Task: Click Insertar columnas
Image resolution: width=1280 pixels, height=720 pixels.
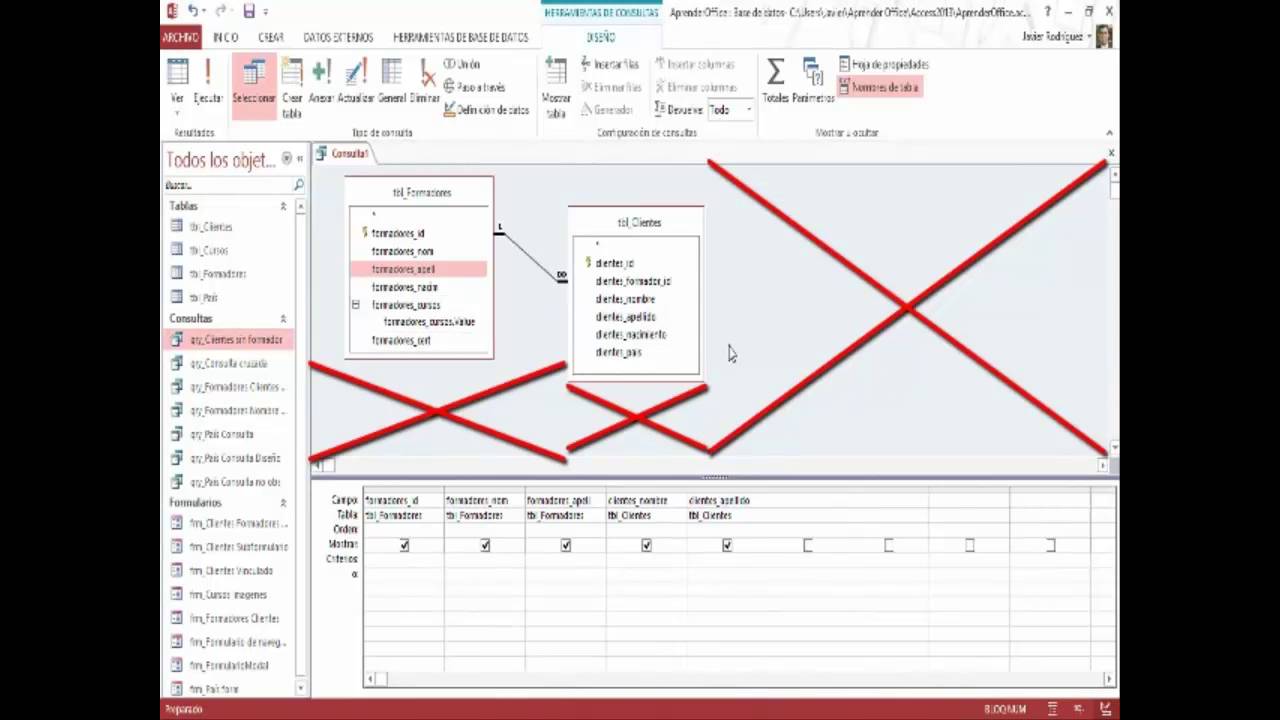Action: [694, 65]
